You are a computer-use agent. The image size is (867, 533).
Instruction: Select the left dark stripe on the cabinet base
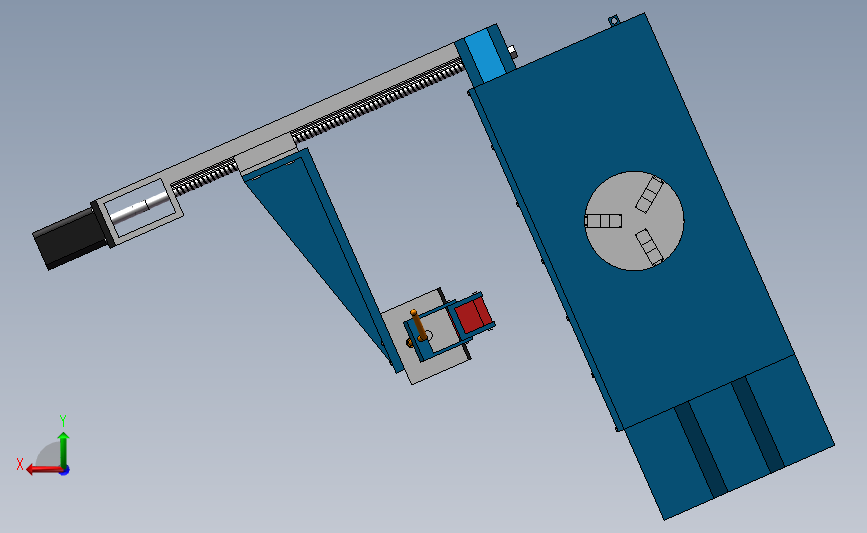(x=701, y=451)
